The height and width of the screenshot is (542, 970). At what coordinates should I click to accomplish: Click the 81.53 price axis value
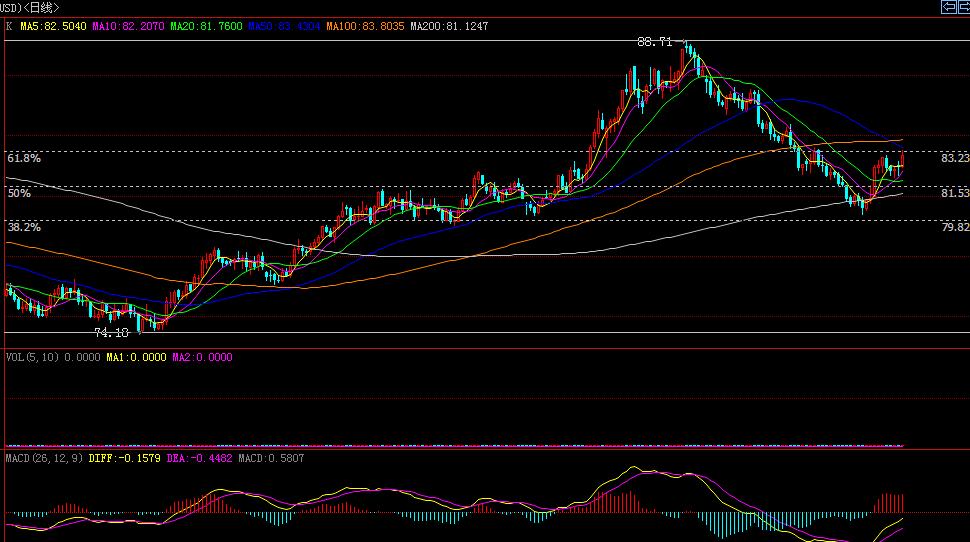pyautogui.click(x=955, y=193)
